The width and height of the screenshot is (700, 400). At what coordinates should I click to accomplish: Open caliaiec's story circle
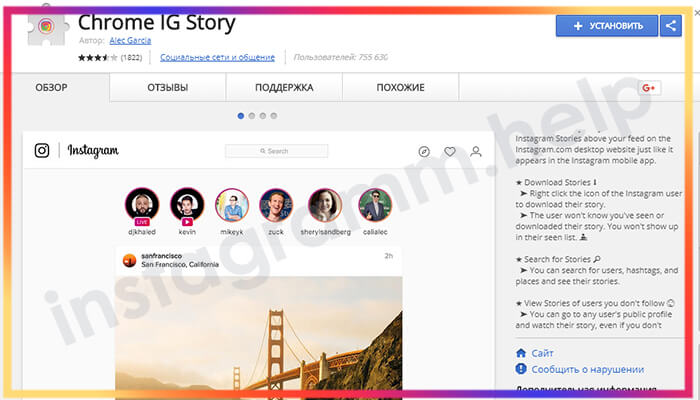[375, 205]
